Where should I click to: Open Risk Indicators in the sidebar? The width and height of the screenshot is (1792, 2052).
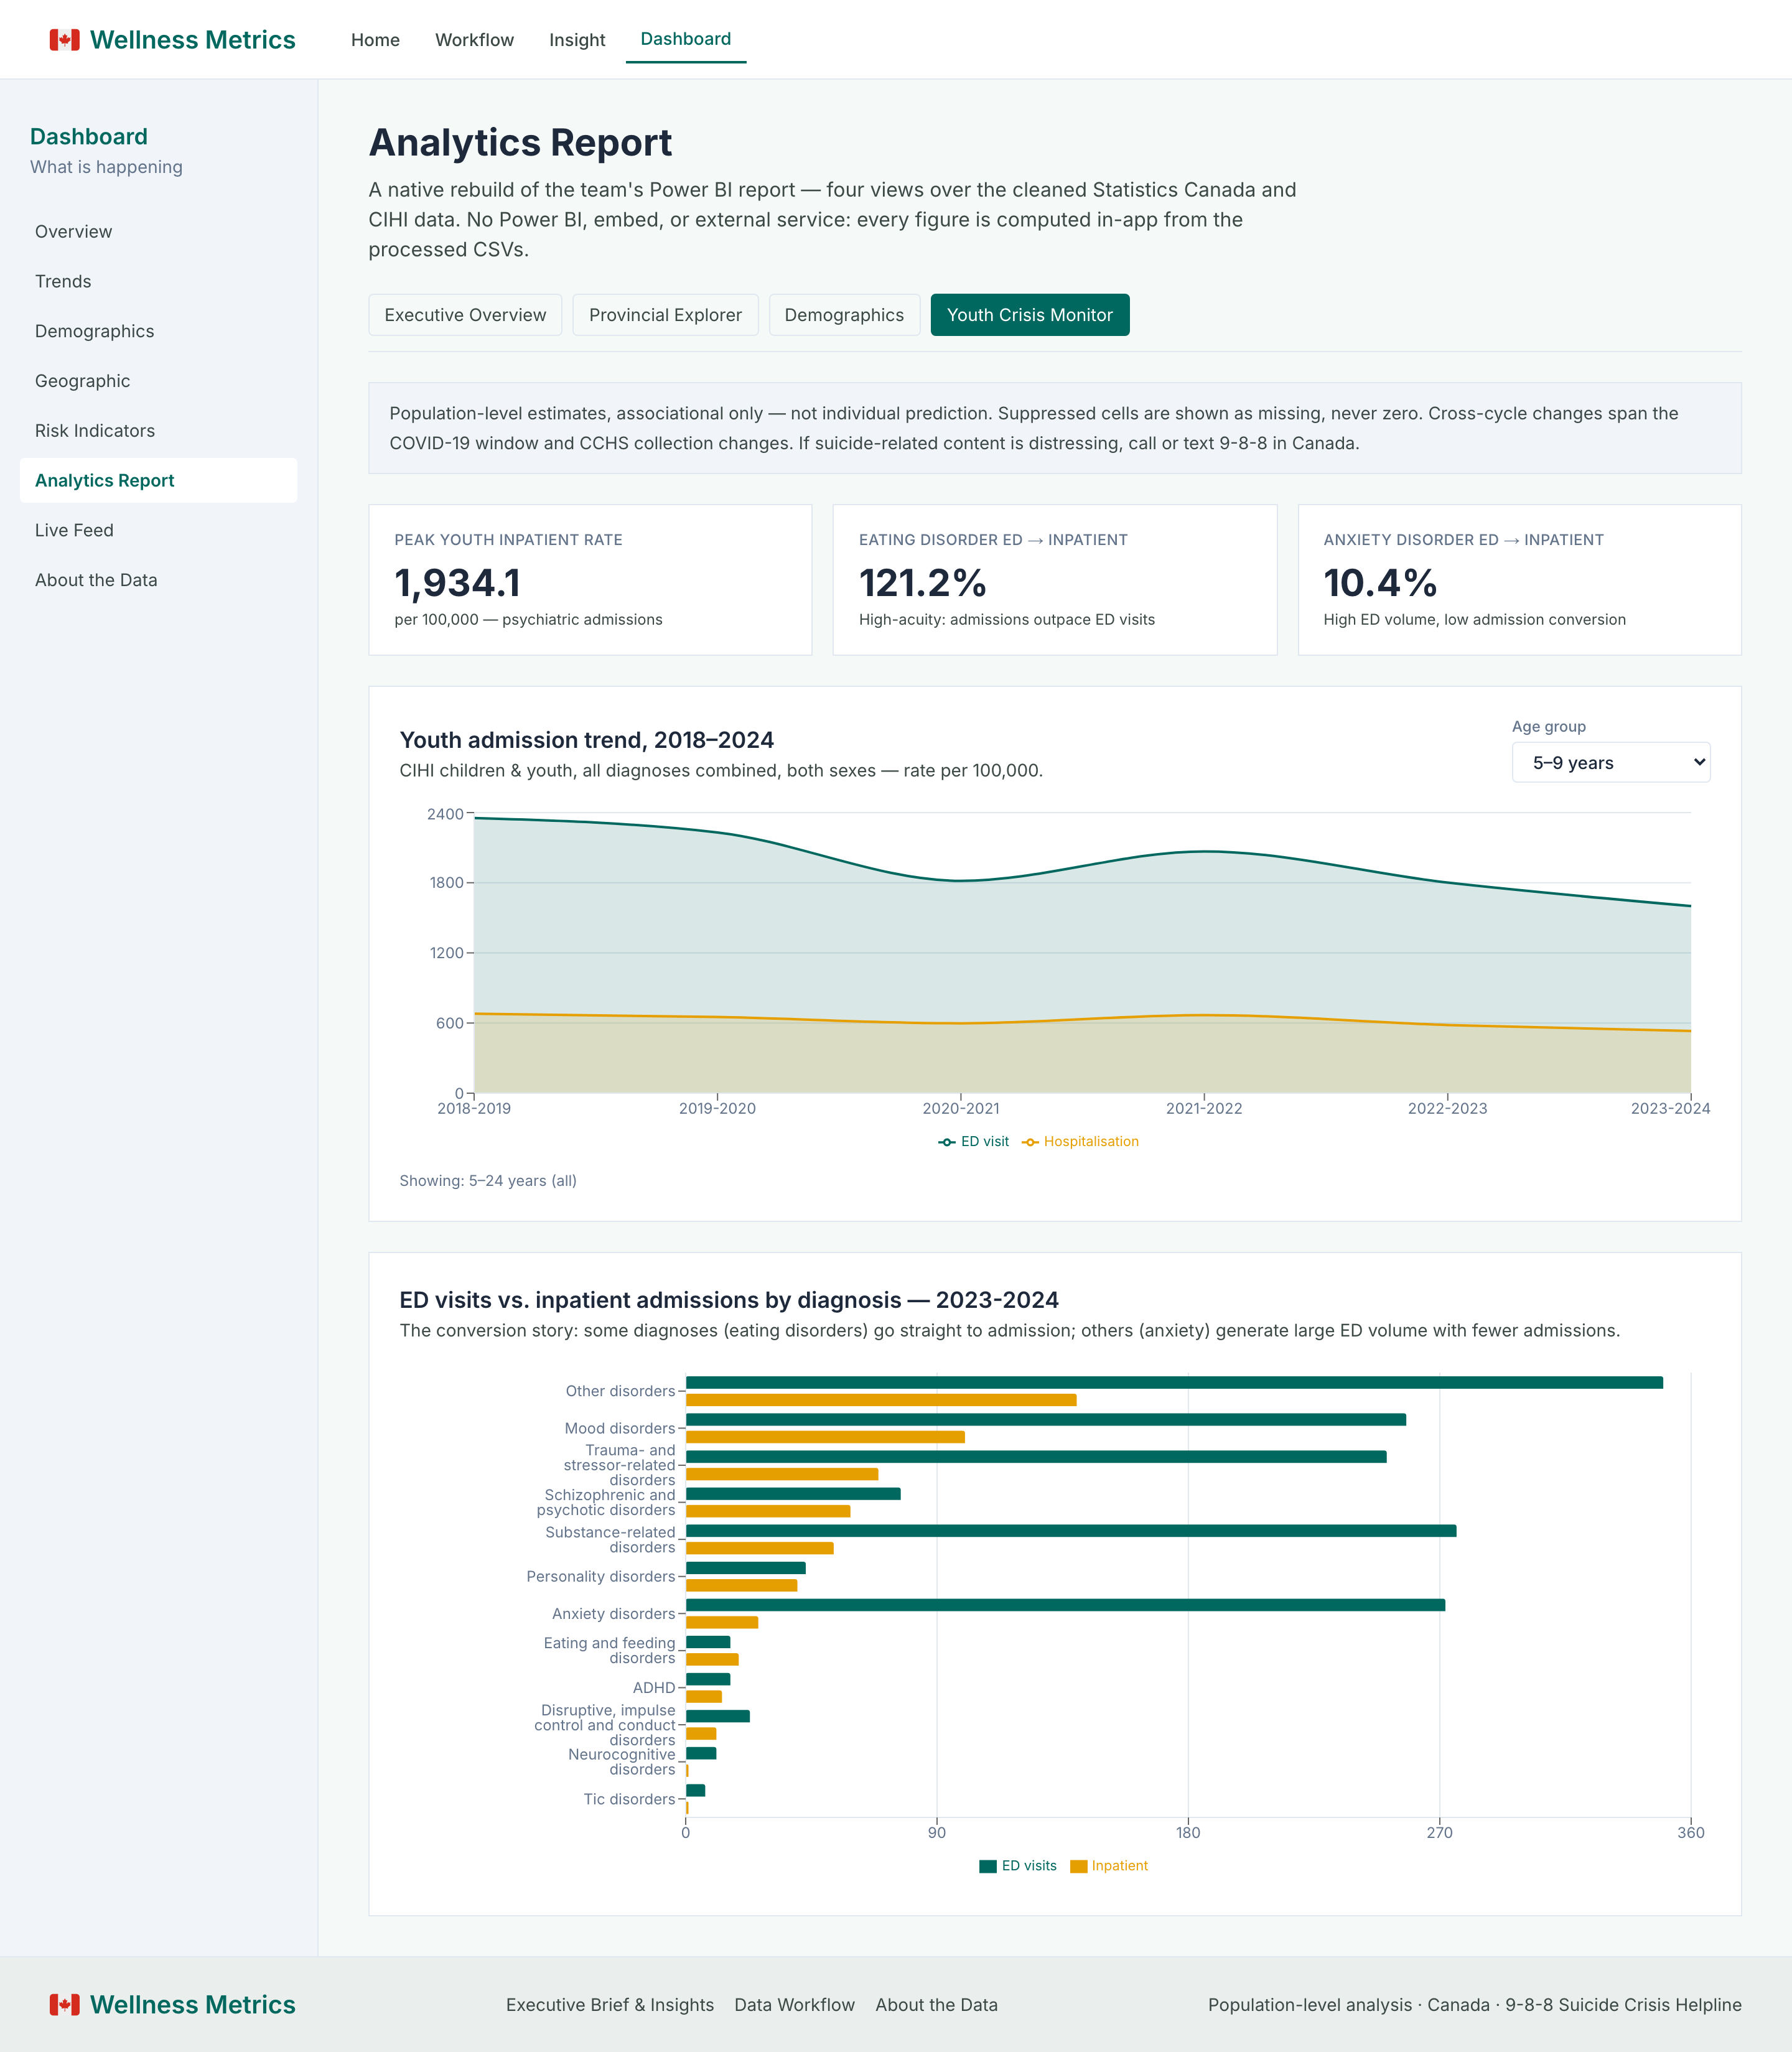point(158,431)
